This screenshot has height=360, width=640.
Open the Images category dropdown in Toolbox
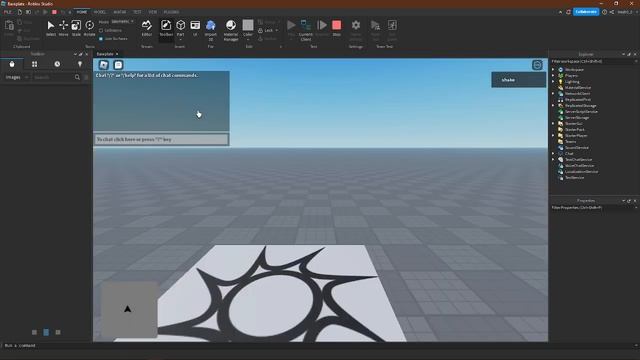16,77
